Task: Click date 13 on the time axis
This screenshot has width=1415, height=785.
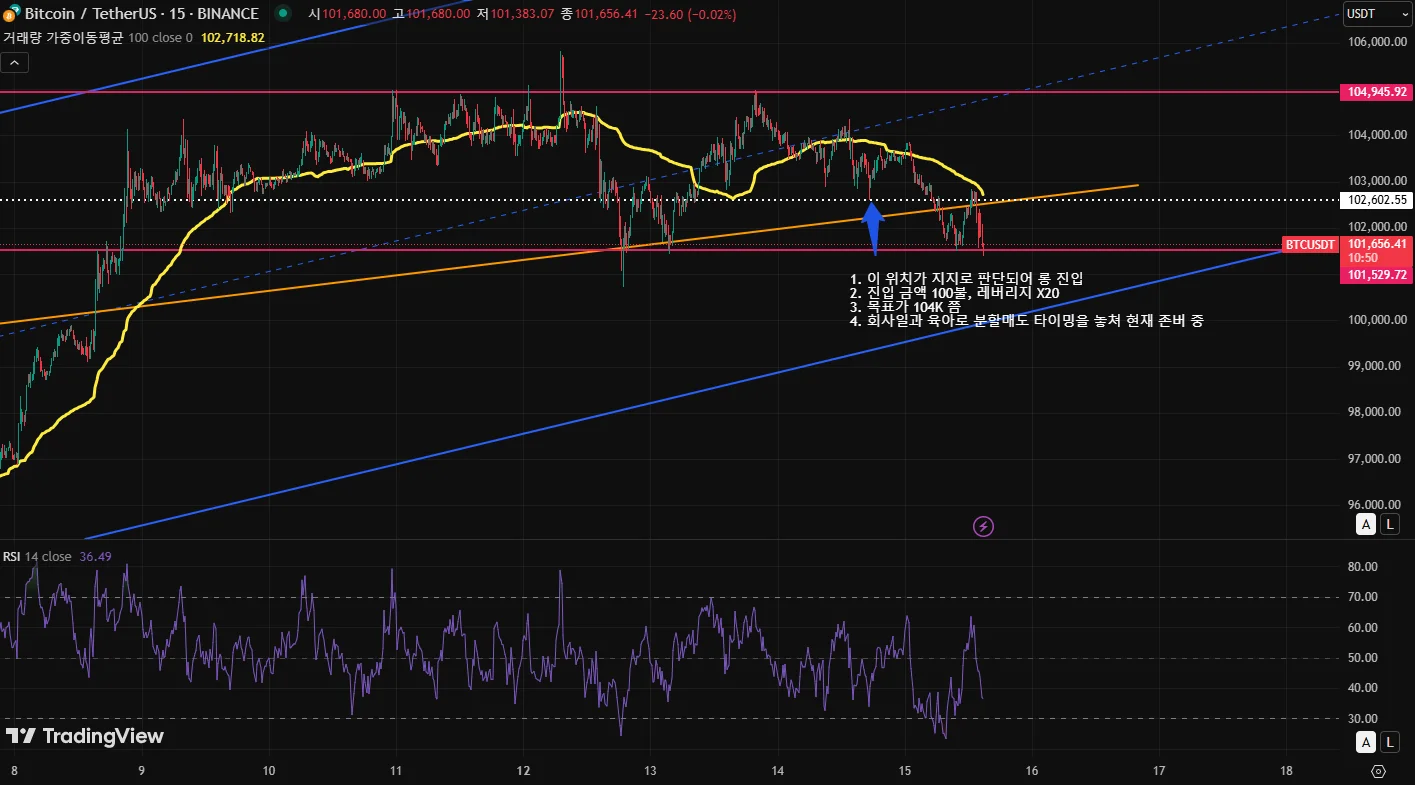Action: click(x=650, y=771)
